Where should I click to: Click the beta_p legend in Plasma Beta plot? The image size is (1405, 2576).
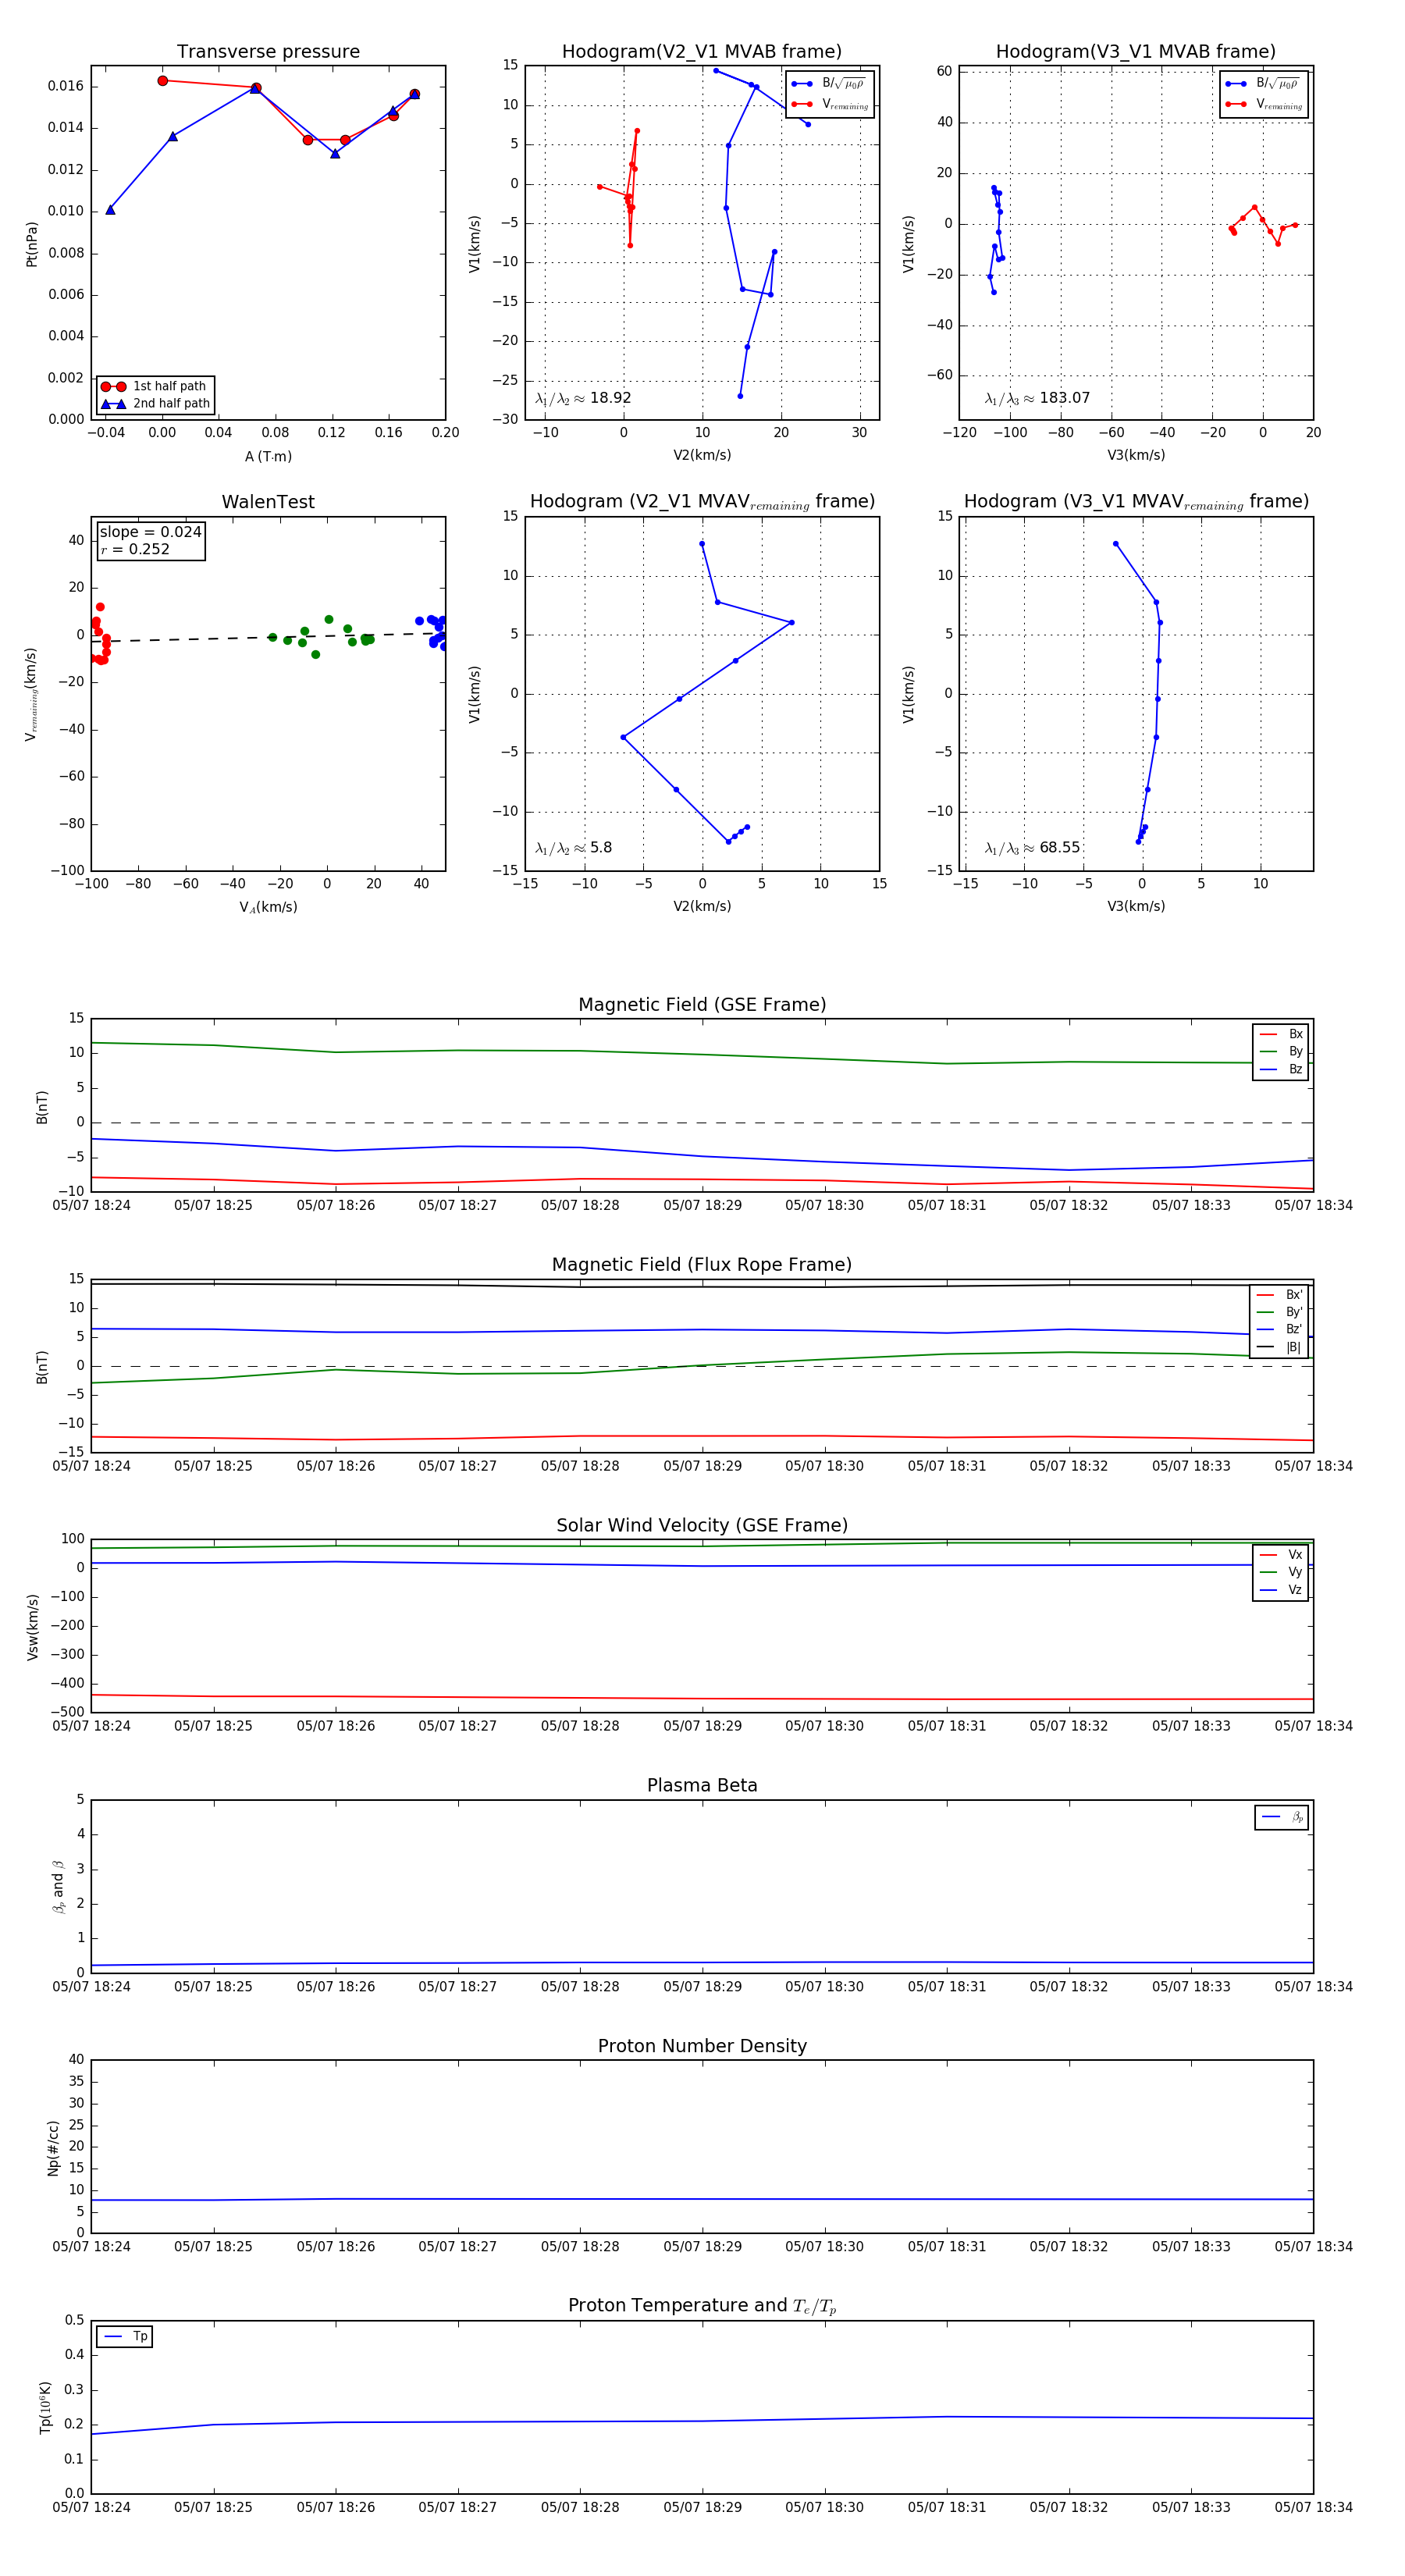(x=1281, y=1817)
